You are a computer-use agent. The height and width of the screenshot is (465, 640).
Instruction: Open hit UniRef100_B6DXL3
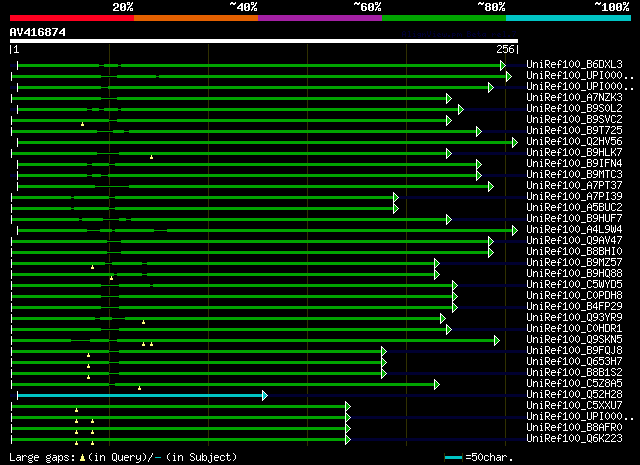coord(574,65)
